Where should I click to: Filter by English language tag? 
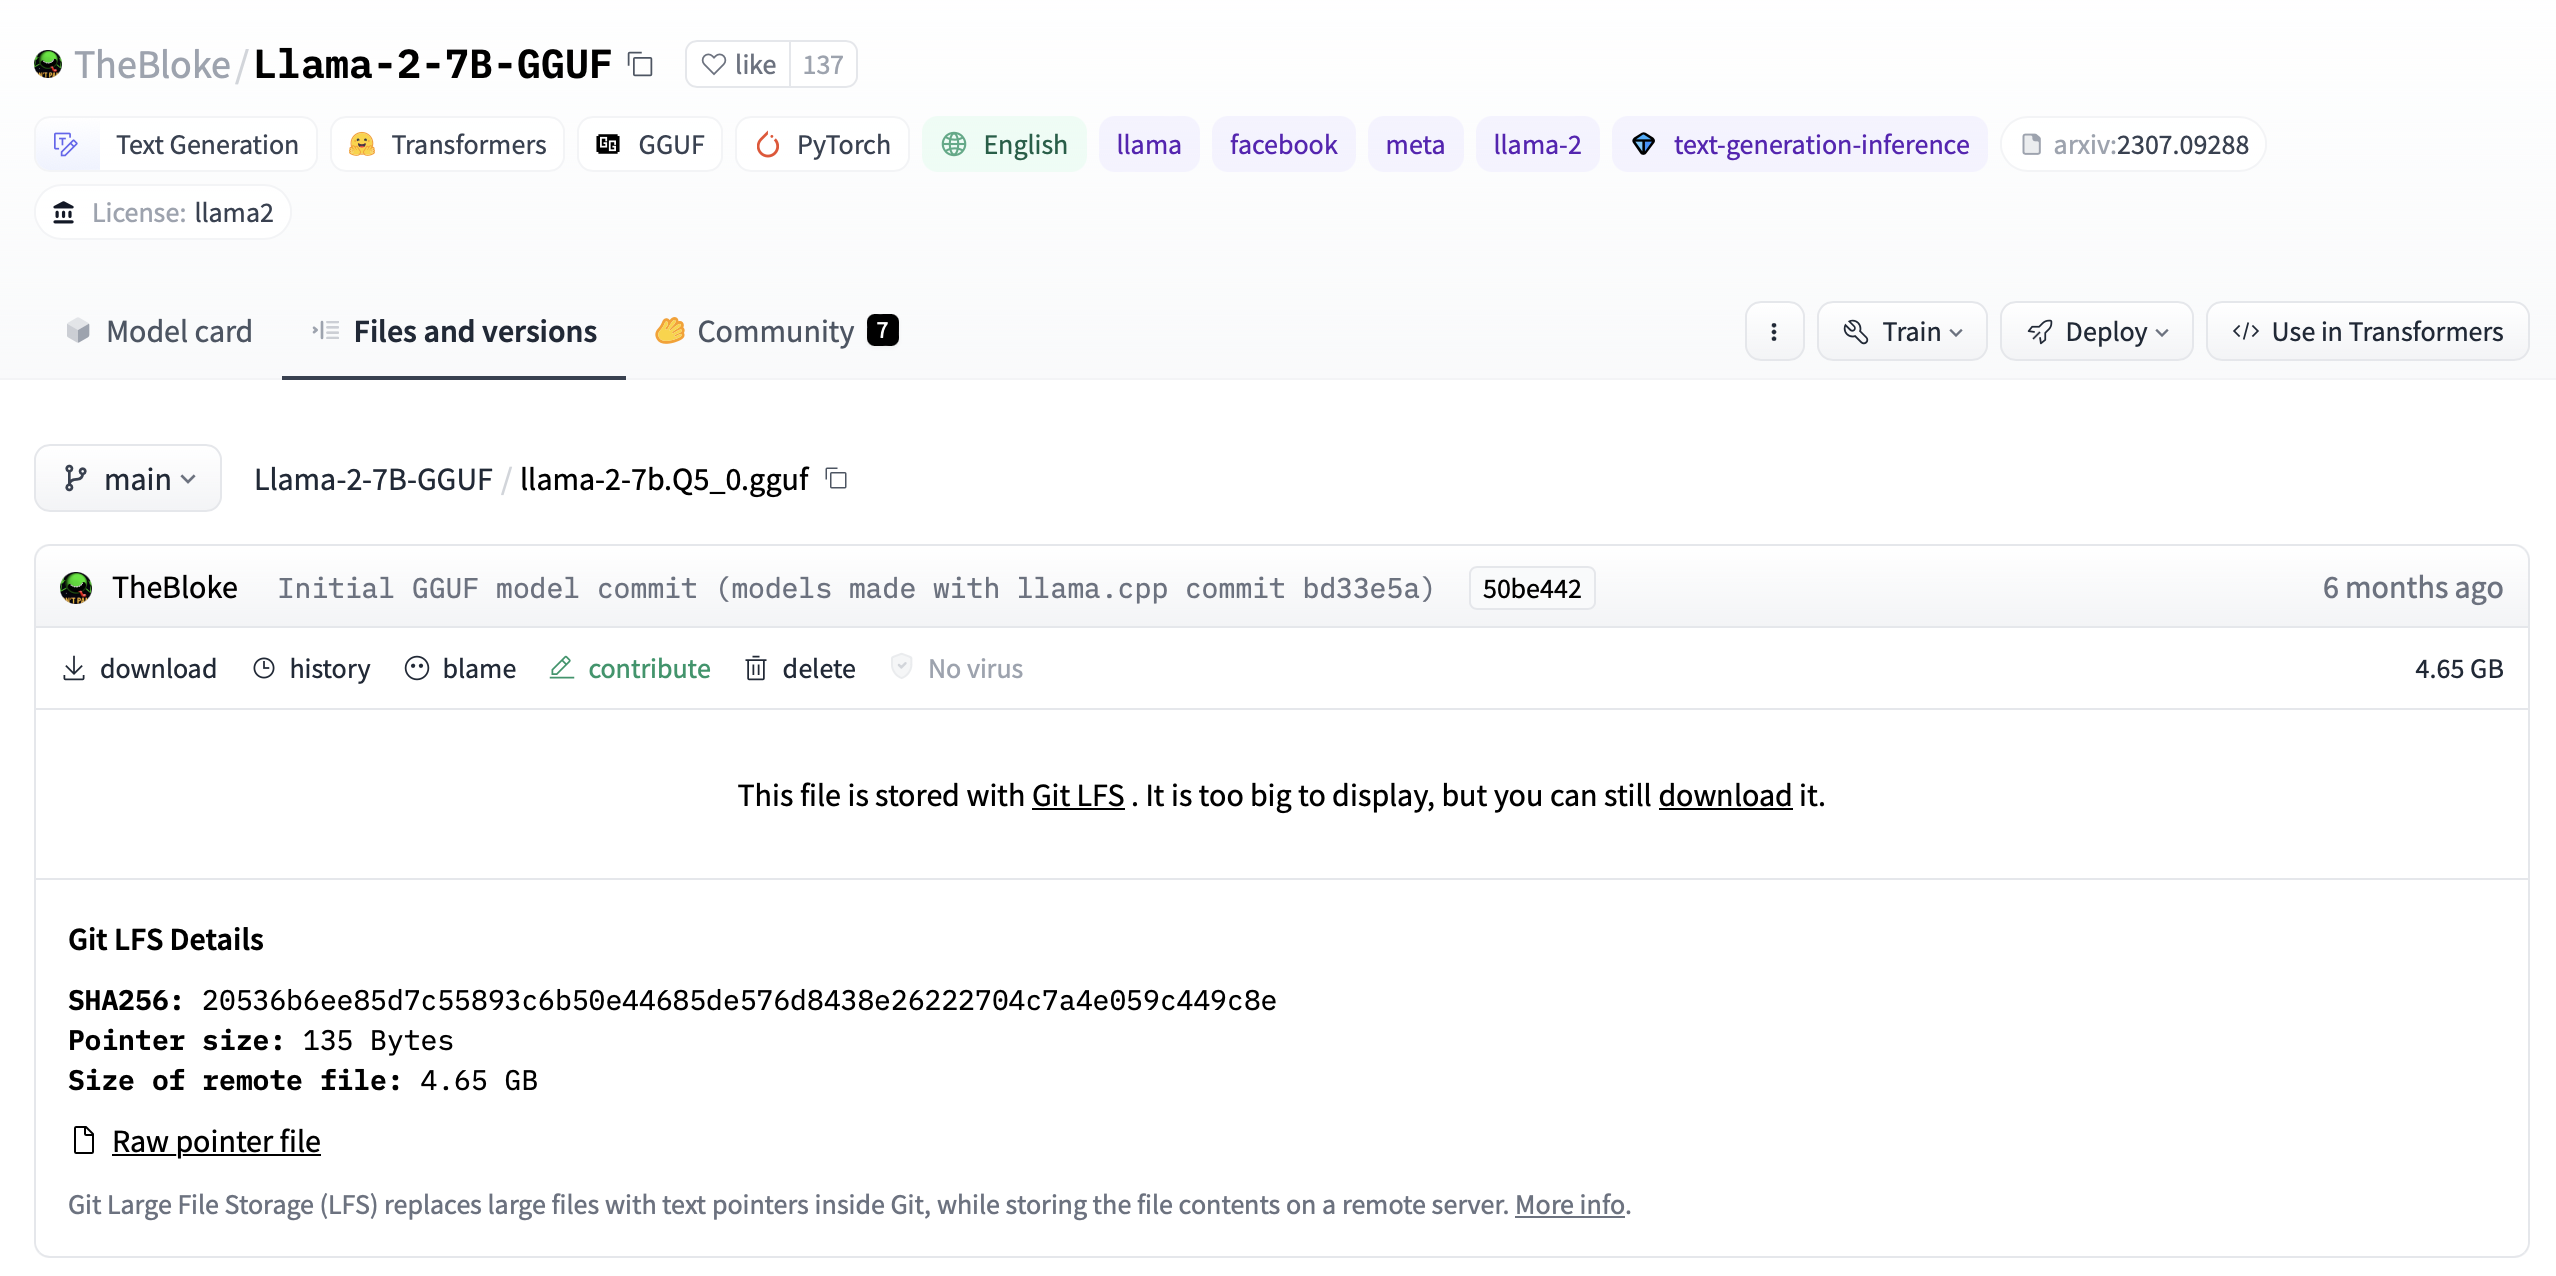pos(1004,145)
